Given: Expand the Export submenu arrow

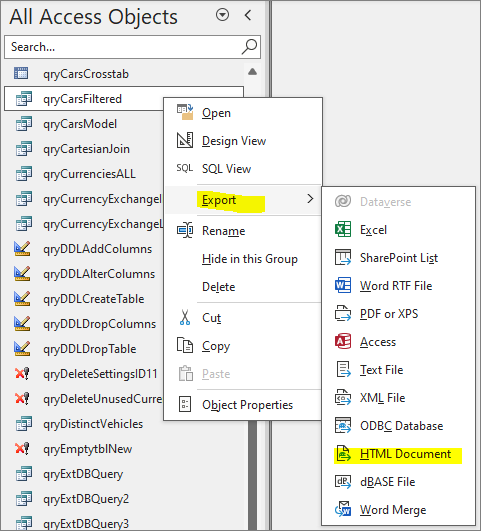Looking at the screenshot, I should pos(310,199).
